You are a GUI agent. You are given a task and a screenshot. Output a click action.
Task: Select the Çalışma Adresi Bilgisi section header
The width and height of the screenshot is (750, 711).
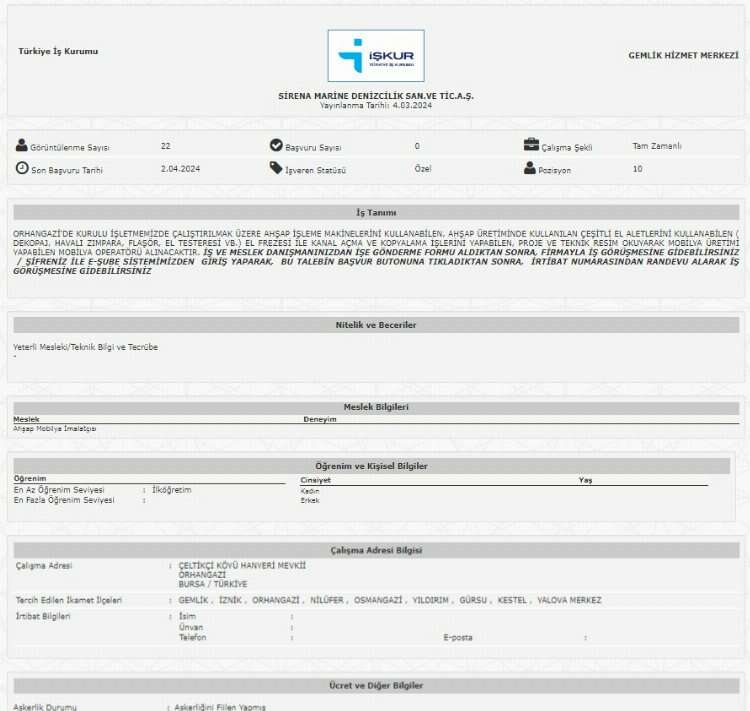[x=375, y=551]
